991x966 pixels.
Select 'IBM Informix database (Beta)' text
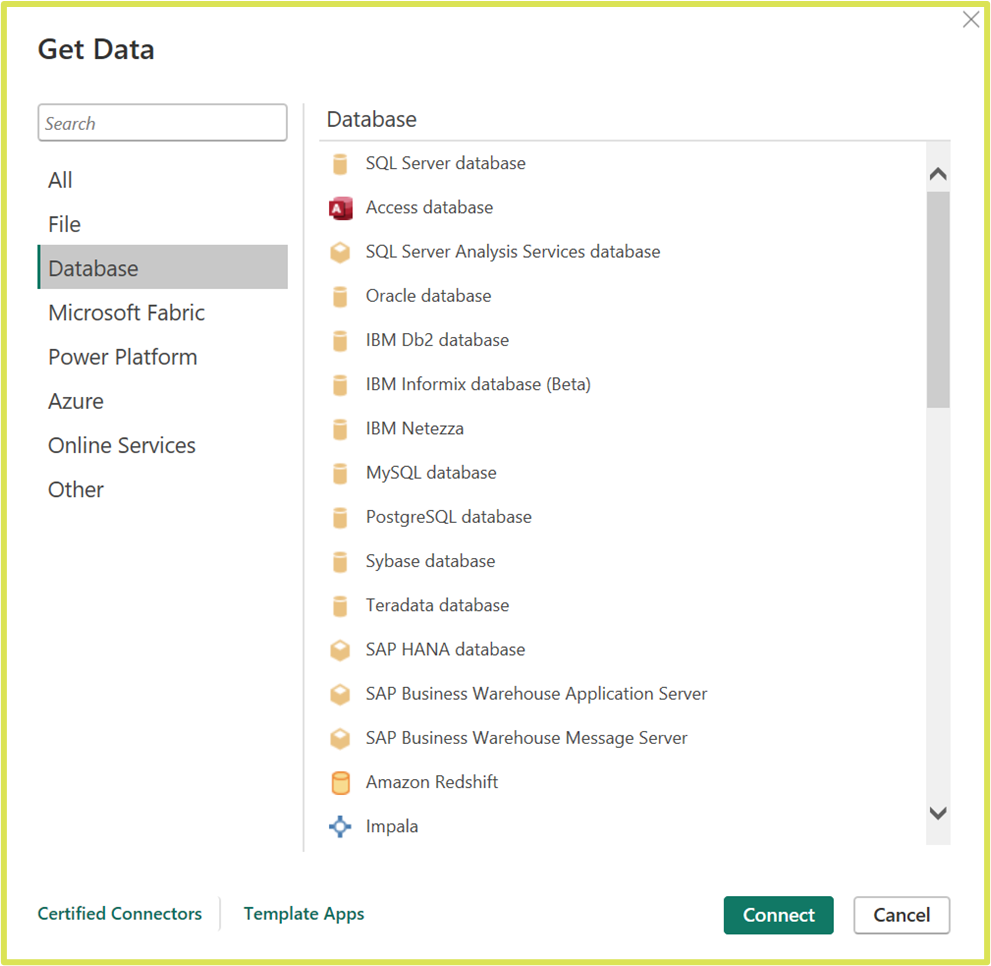478,385
